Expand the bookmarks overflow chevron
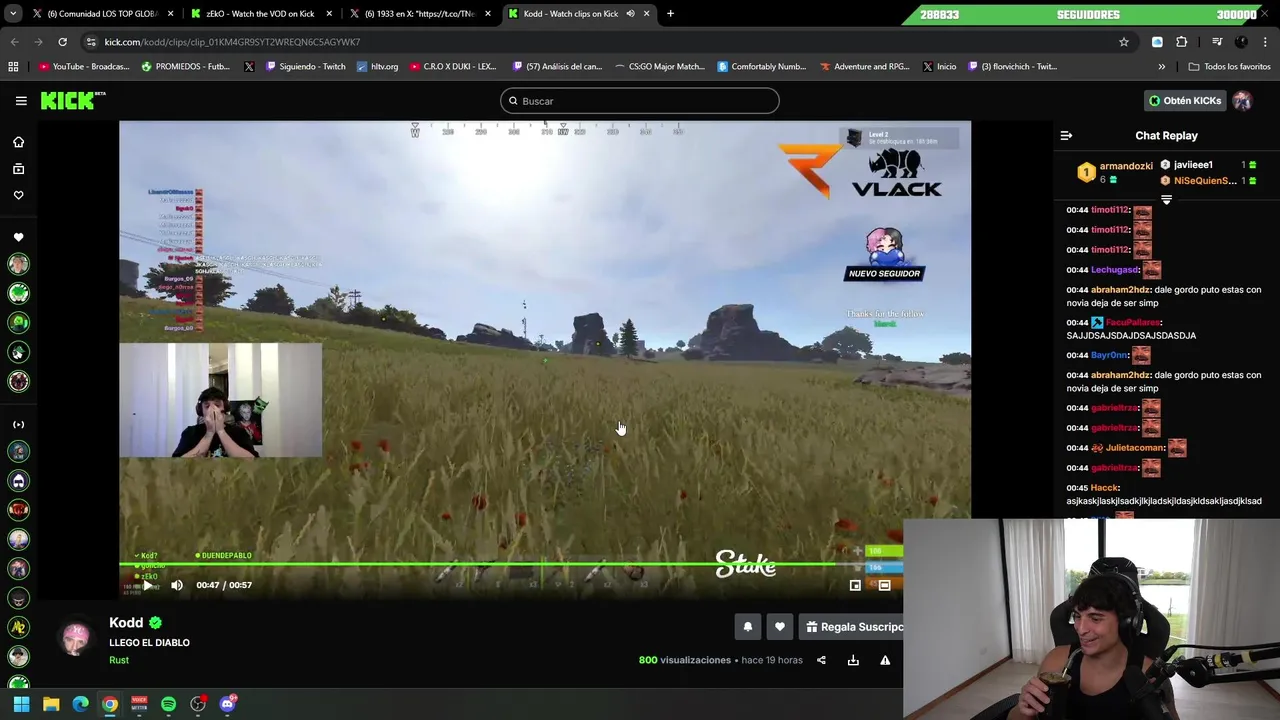This screenshot has height=720, width=1280. [1161, 67]
